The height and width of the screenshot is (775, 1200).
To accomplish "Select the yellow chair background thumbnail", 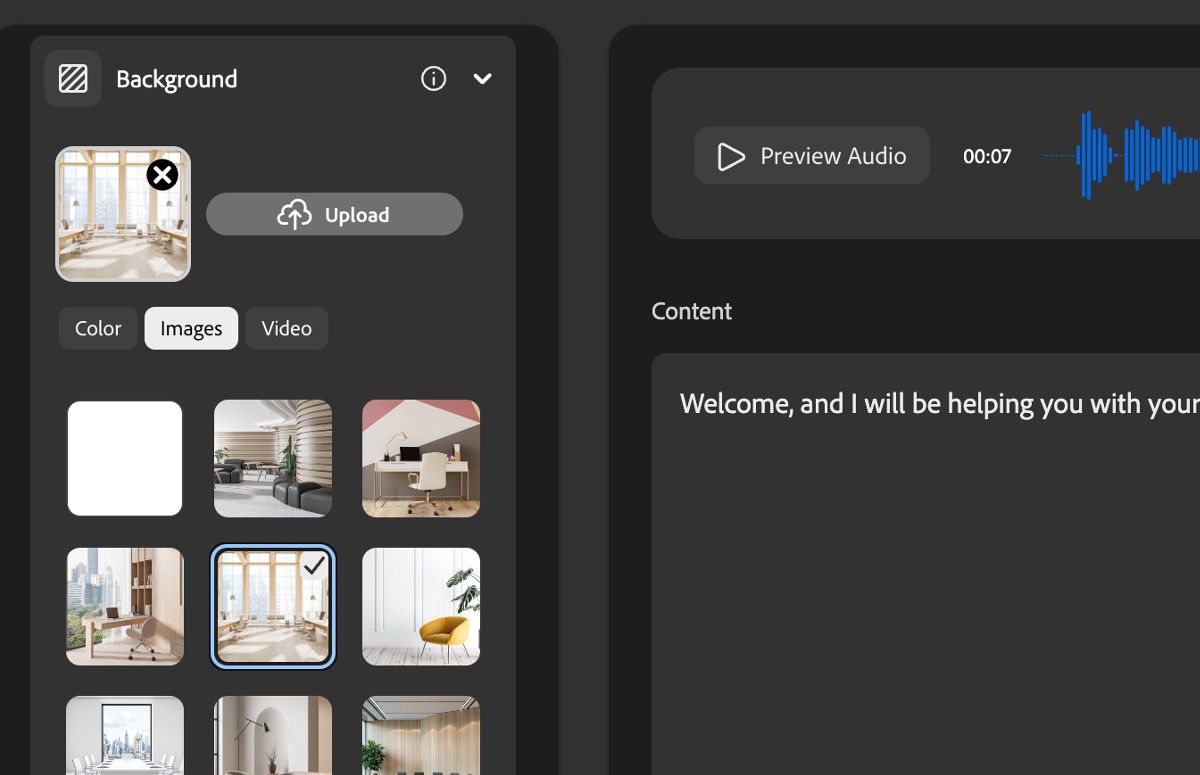I will pos(421,606).
